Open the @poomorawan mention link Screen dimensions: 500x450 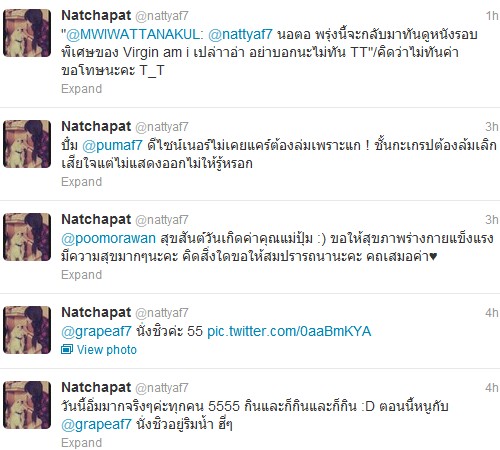(x=108, y=239)
